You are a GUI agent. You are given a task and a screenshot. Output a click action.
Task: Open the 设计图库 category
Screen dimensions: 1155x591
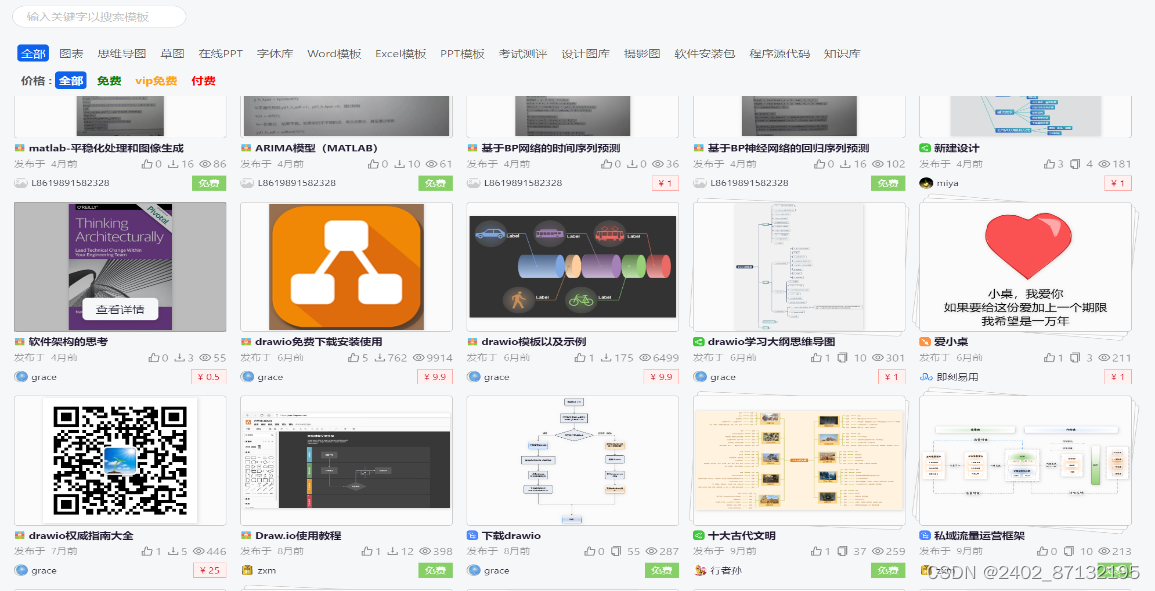pyautogui.click(x=586, y=54)
